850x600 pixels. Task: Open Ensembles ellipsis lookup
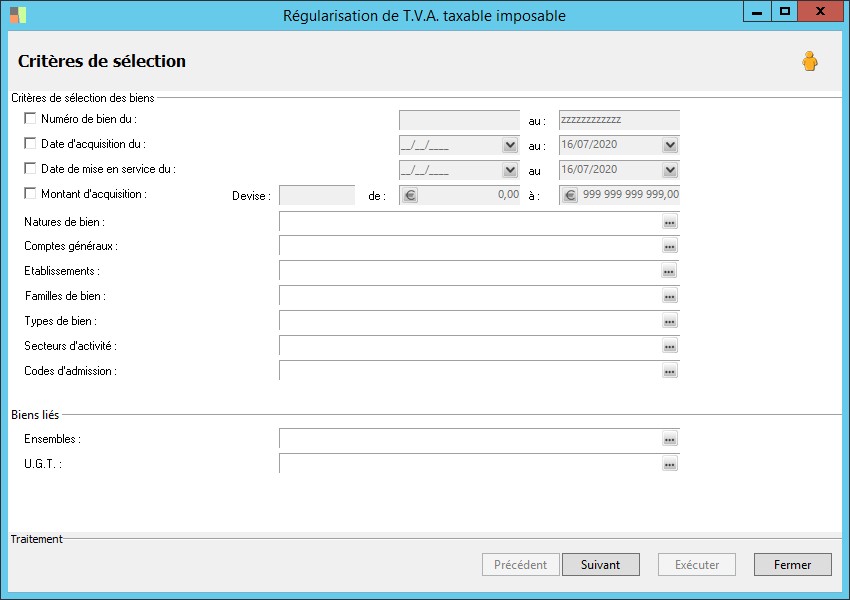[x=670, y=439]
